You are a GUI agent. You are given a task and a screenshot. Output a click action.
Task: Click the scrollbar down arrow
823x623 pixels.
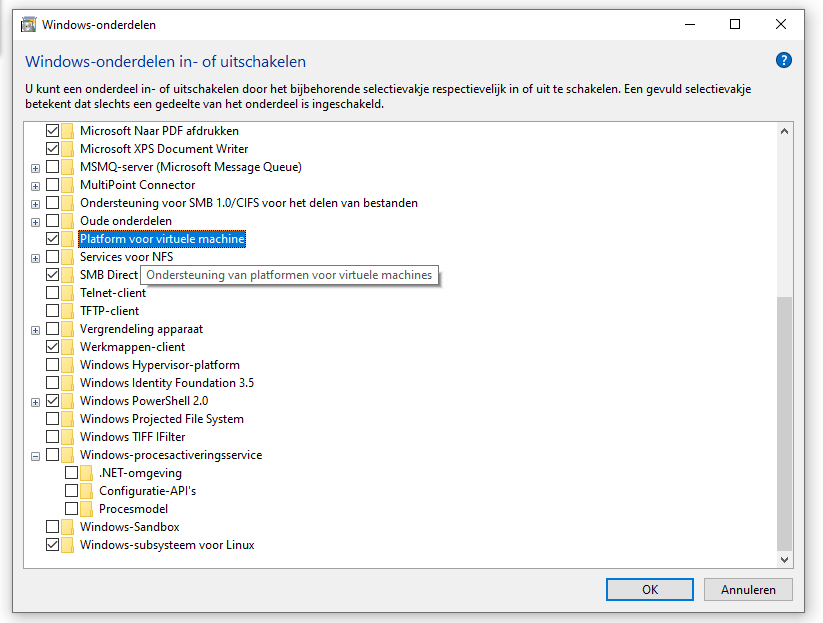click(x=784, y=559)
